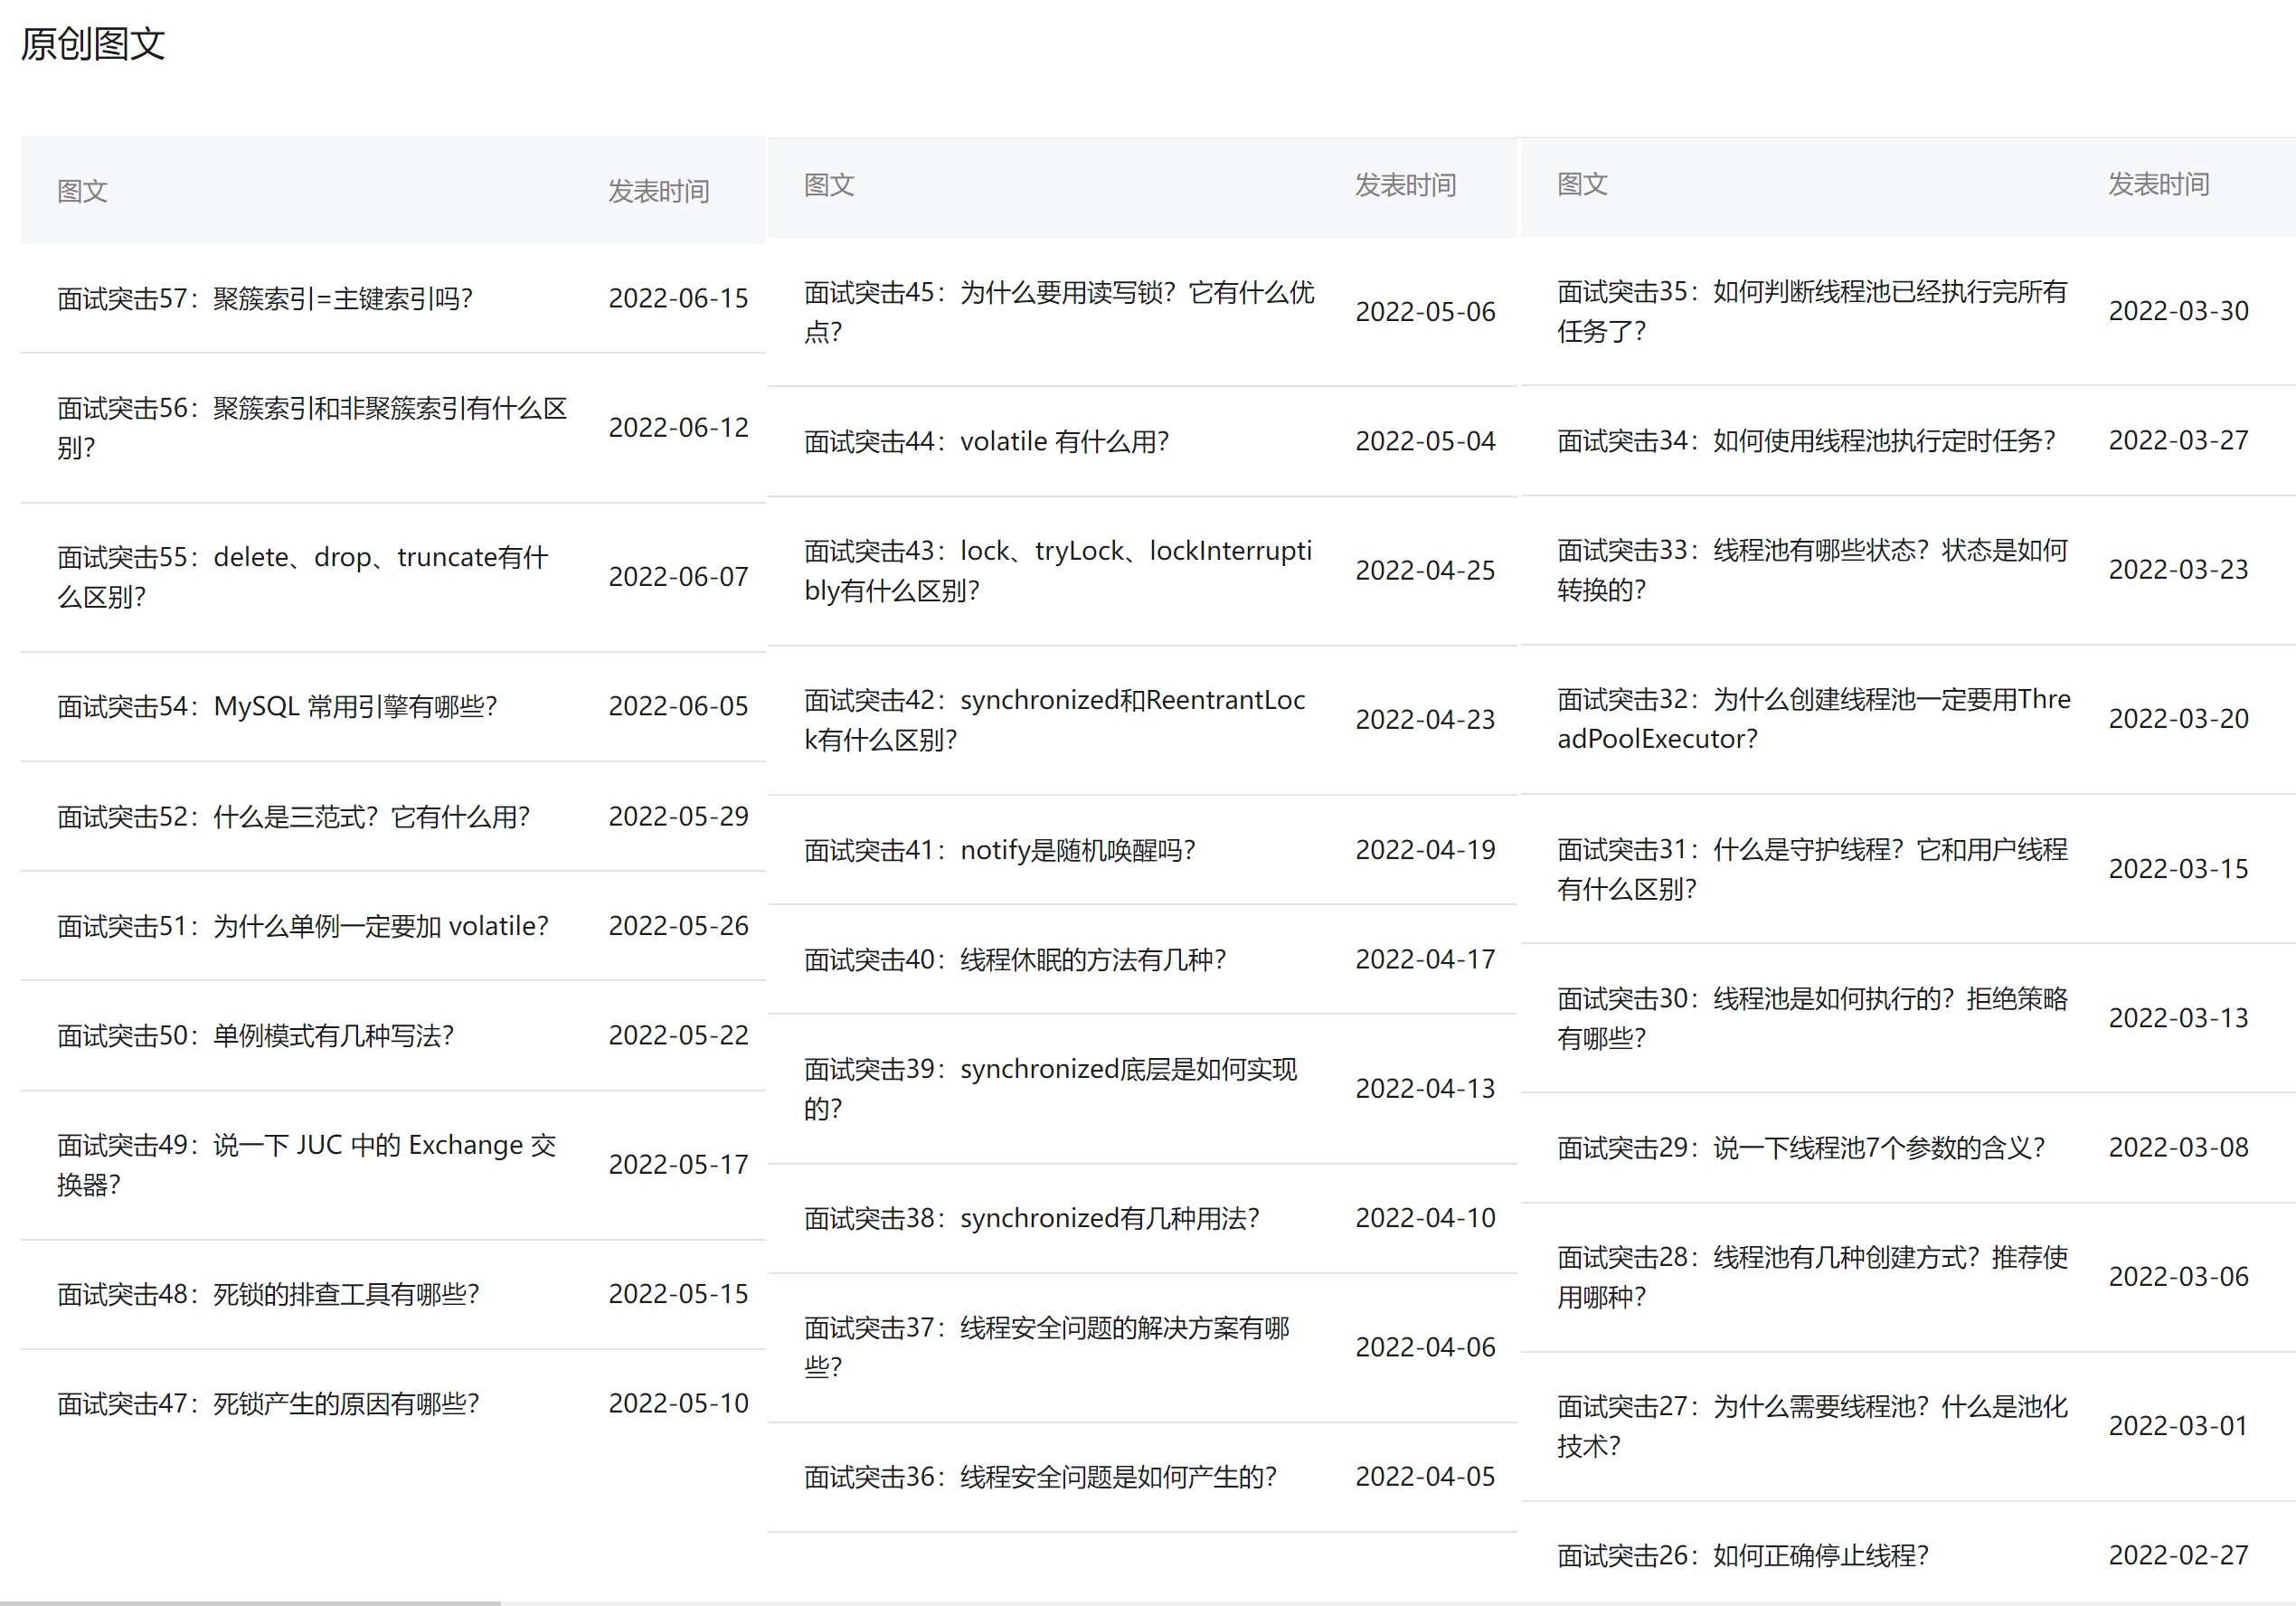Open article 面试突击36 线程安全问题是如何产生的

tap(1040, 1476)
